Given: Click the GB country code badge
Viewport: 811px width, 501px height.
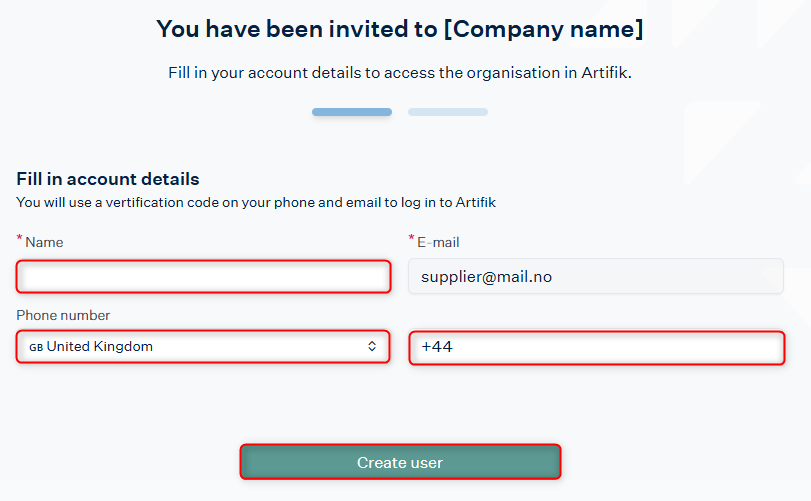Looking at the screenshot, I should pos(36,347).
